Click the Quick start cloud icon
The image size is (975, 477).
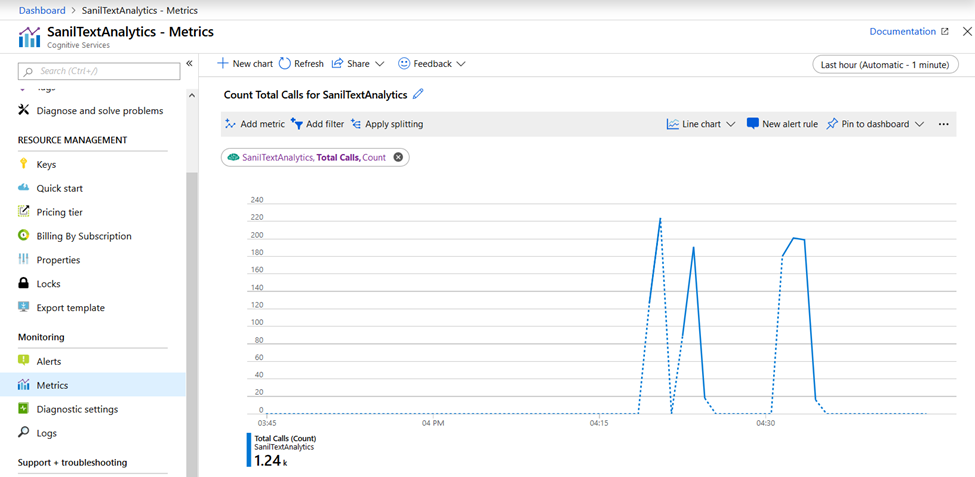pos(24,188)
